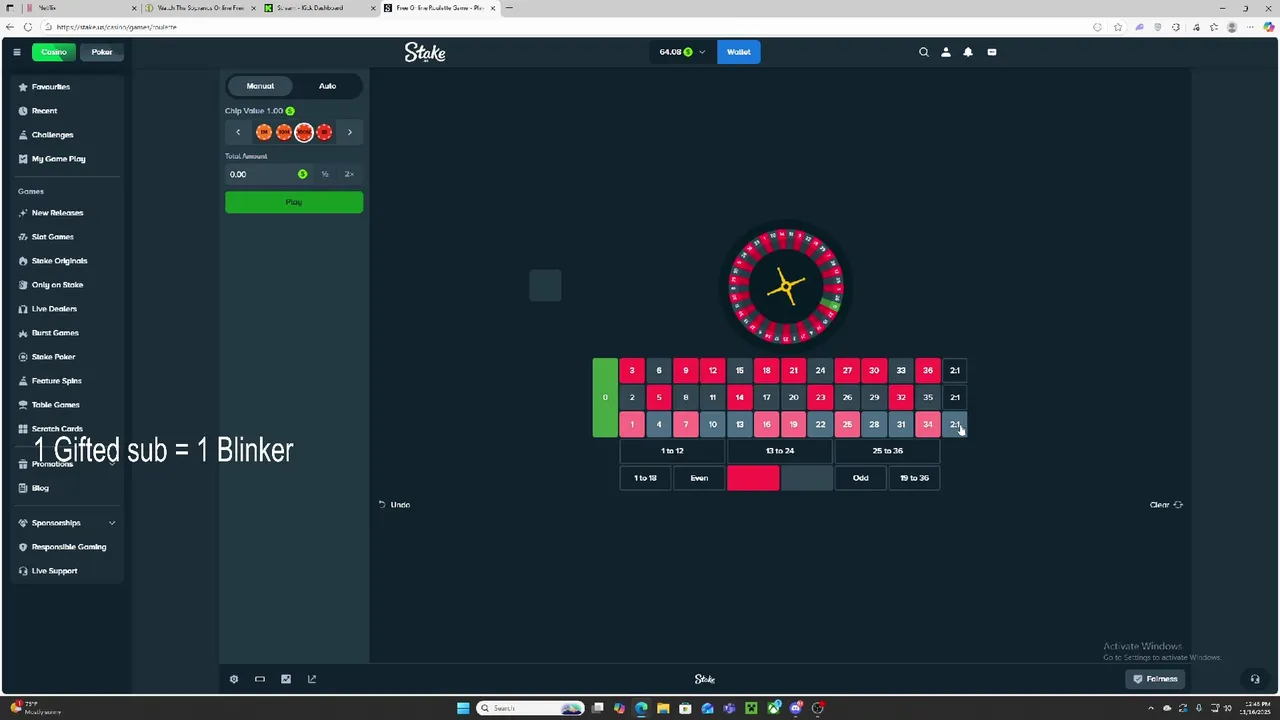Click the taskbar Search box
The width and height of the screenshot is (1280, 720).
click(x=530, y=708)
